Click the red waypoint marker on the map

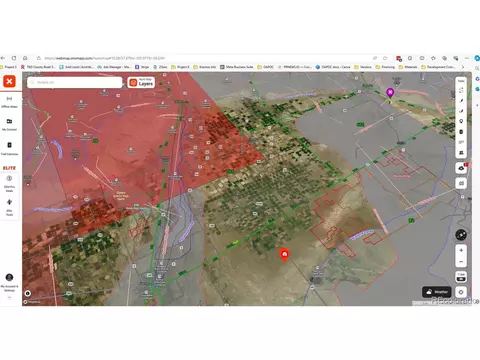tap(284, 255)
